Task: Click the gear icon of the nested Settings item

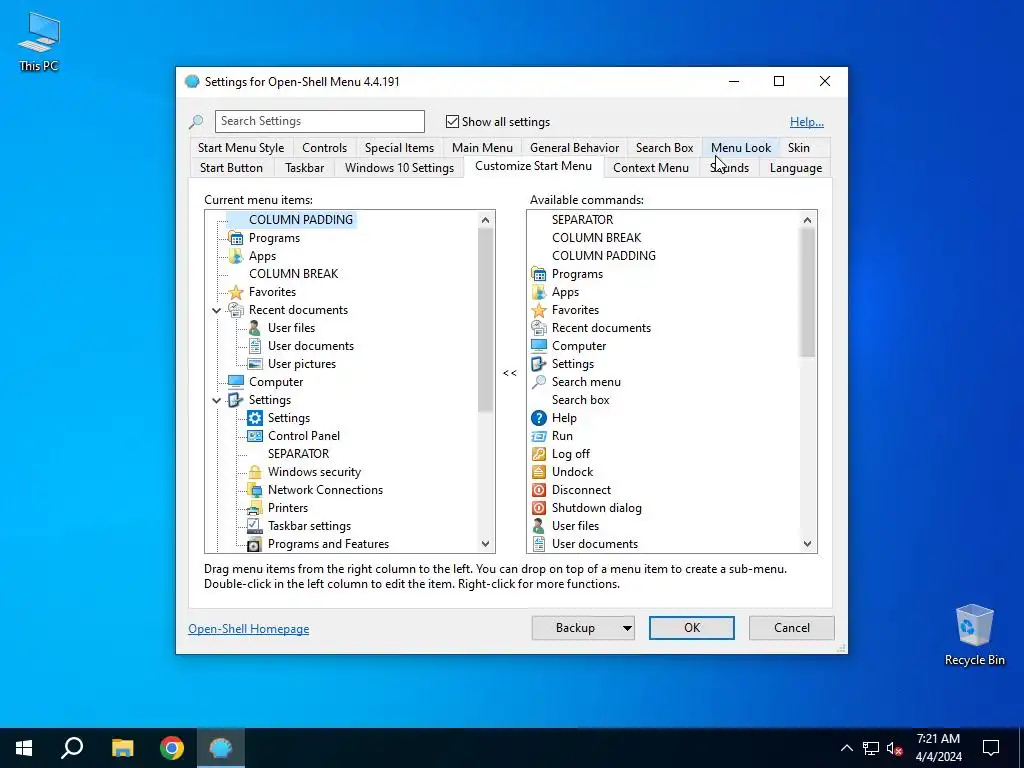Action: [x=255, y=418]
